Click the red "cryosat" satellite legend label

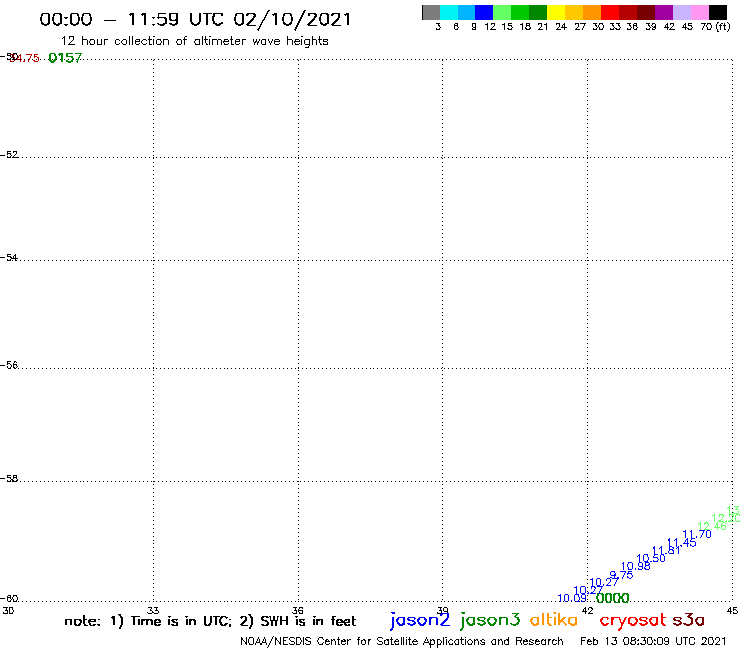tap(633, 620)
